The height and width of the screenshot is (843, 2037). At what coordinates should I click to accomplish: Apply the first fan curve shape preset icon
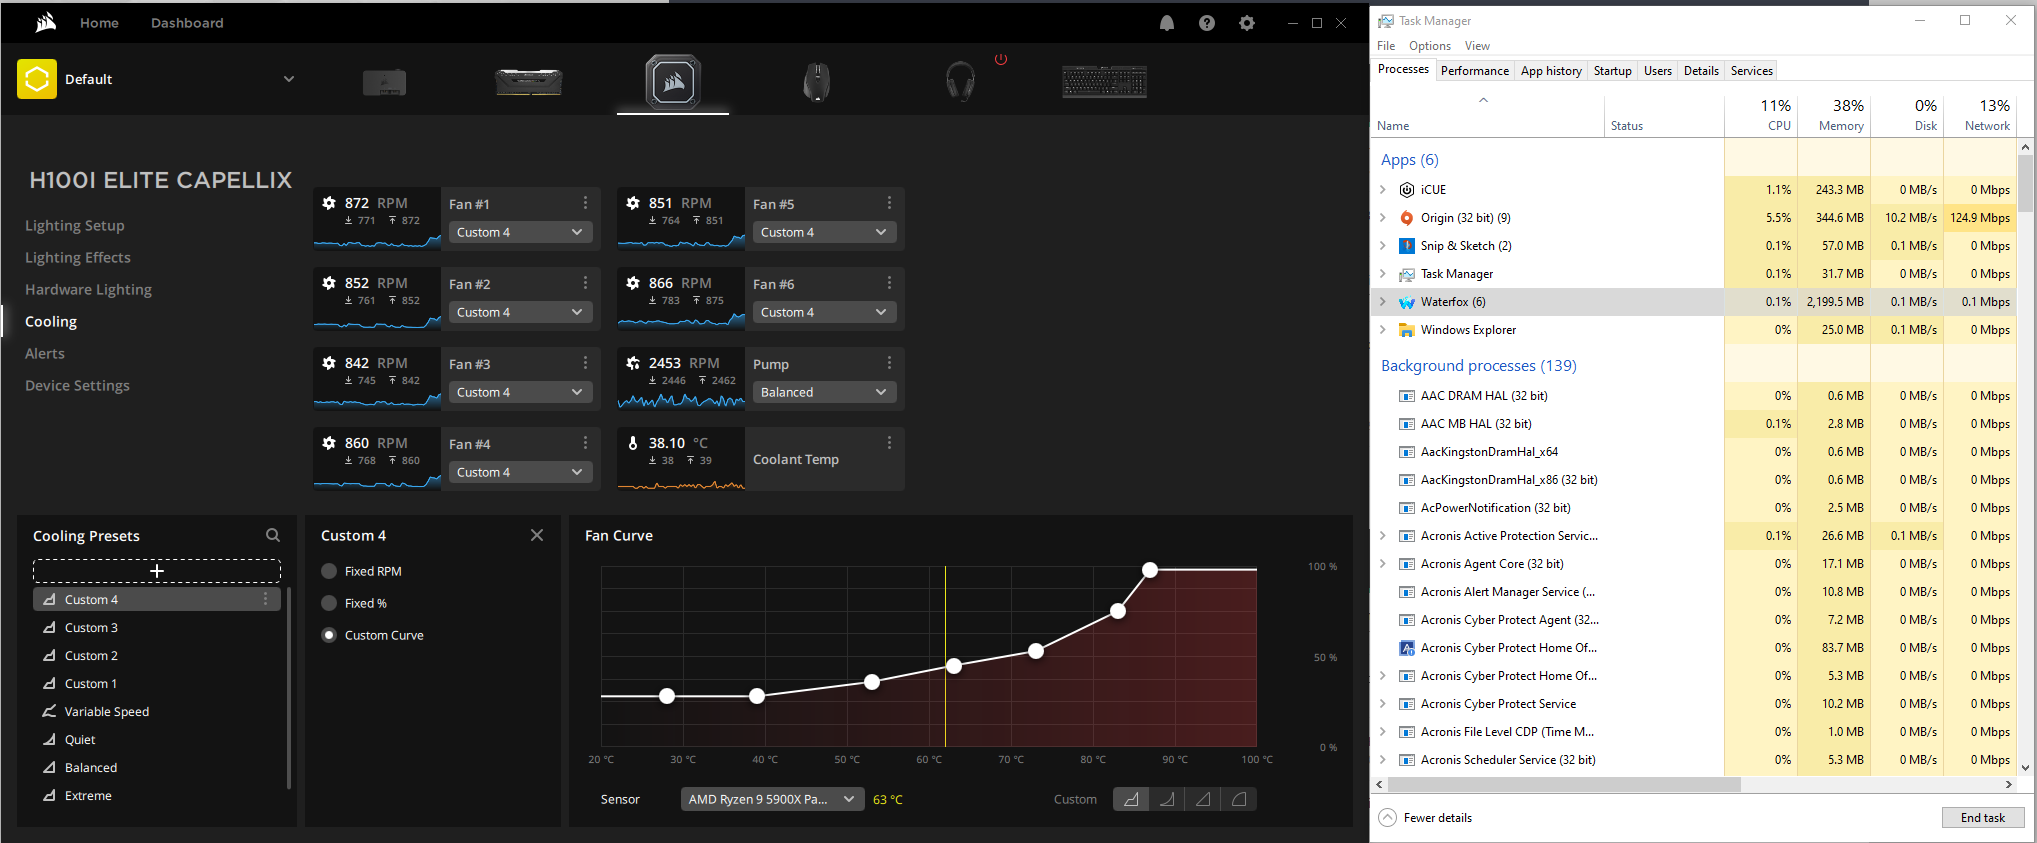(x=1131, y=799)
